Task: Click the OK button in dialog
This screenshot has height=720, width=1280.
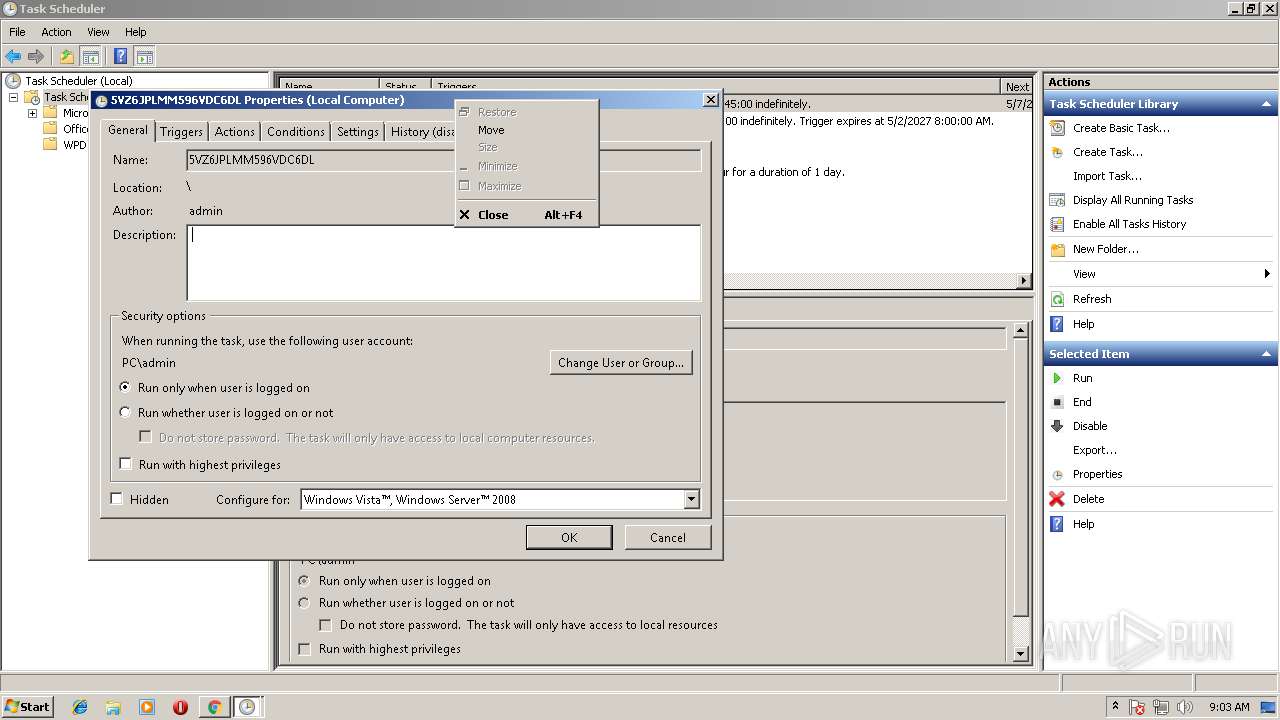Action: click(x=569, y=537)
